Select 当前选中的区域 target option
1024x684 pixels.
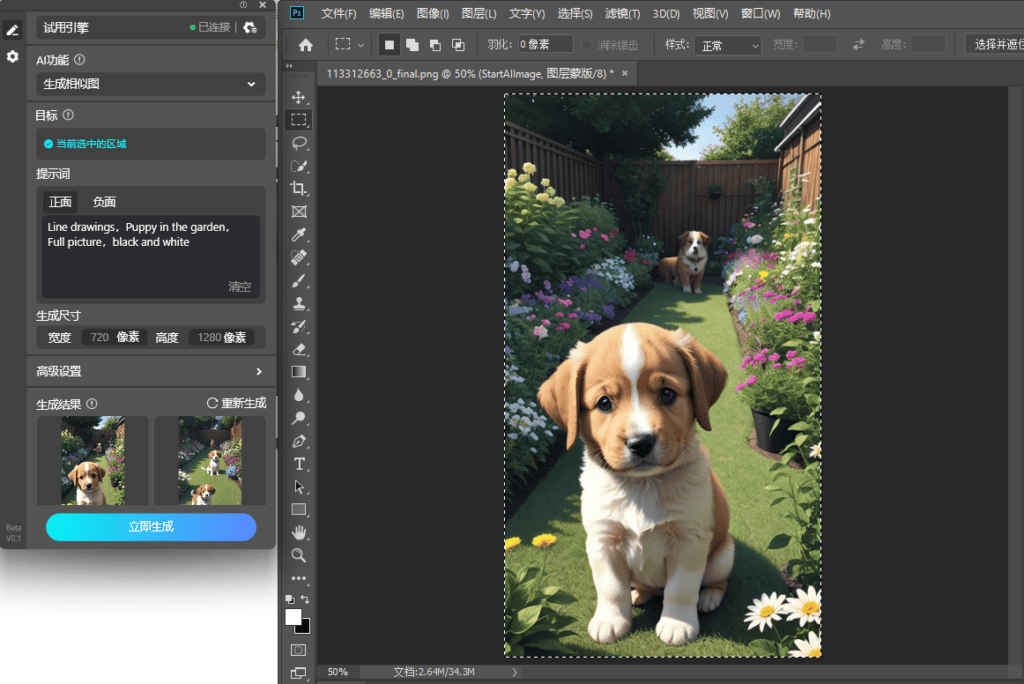point(85,144)
